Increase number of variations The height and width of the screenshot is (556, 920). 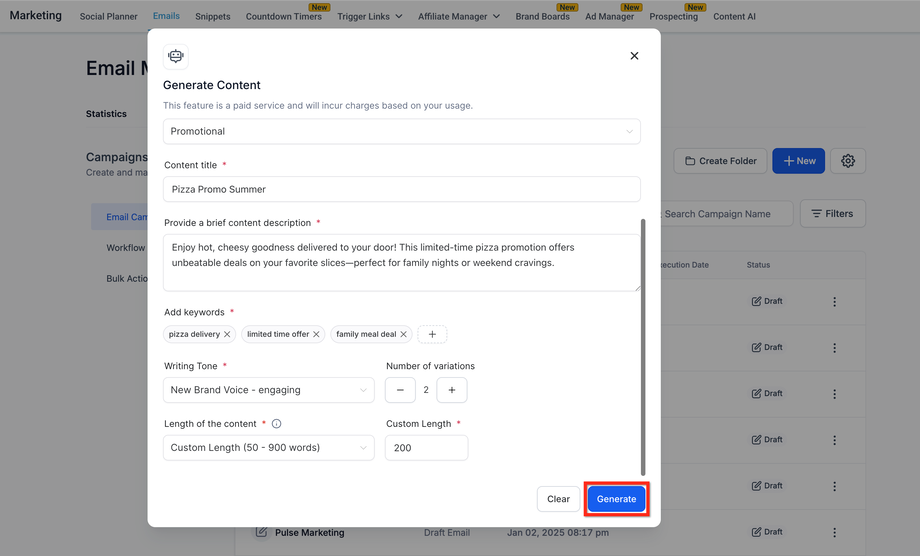click(452, 390)
